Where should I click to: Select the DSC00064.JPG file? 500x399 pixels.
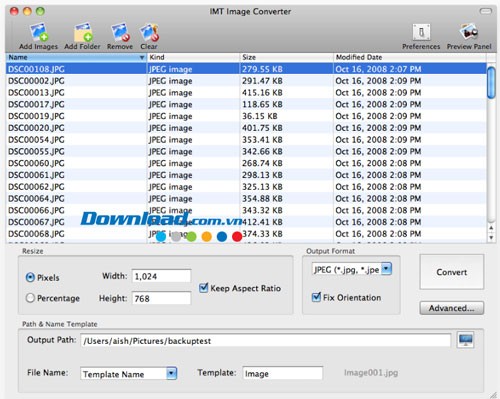[246, 199]
